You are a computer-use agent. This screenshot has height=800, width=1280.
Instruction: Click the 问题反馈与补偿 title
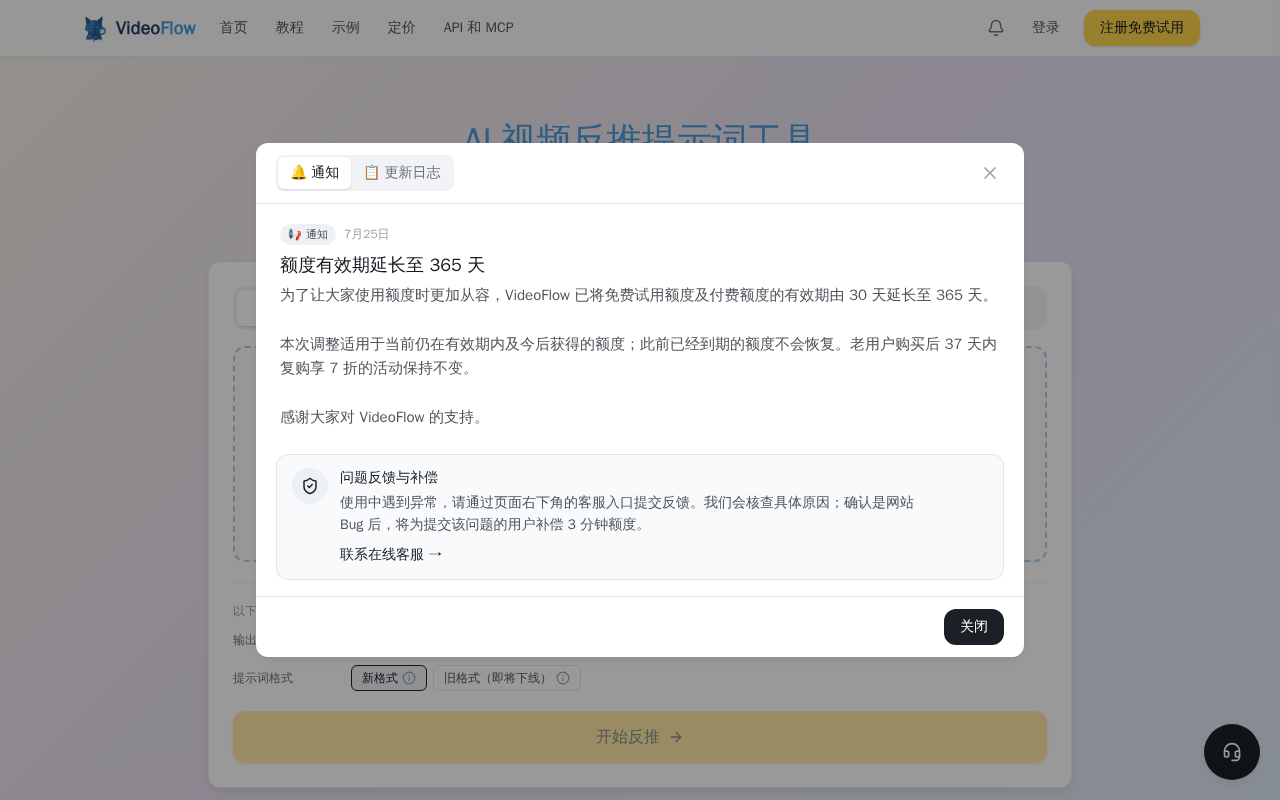click(x=389, y=477)
